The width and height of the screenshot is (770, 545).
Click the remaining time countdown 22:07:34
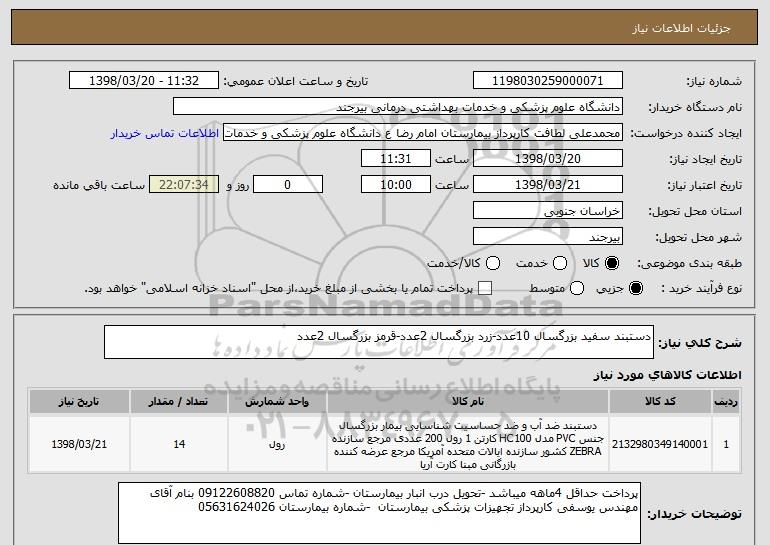point(184,185)
